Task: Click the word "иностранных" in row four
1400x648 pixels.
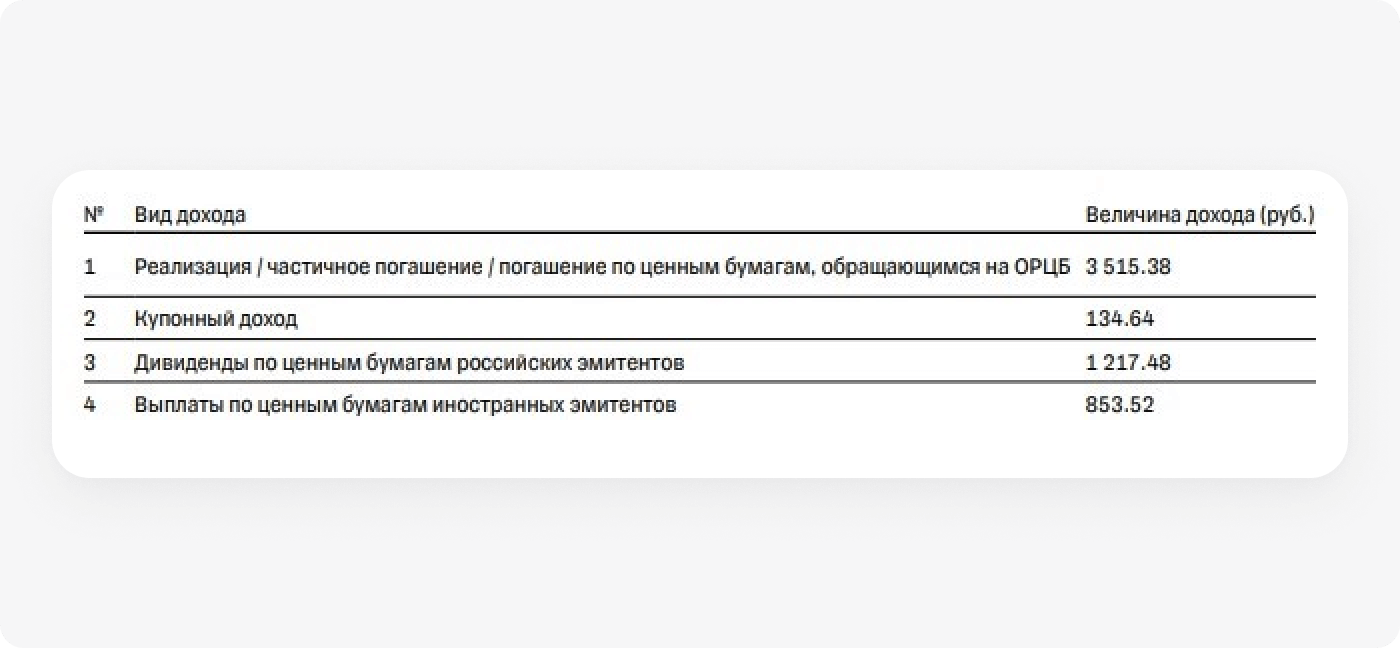Action: [x=494, y=406]
